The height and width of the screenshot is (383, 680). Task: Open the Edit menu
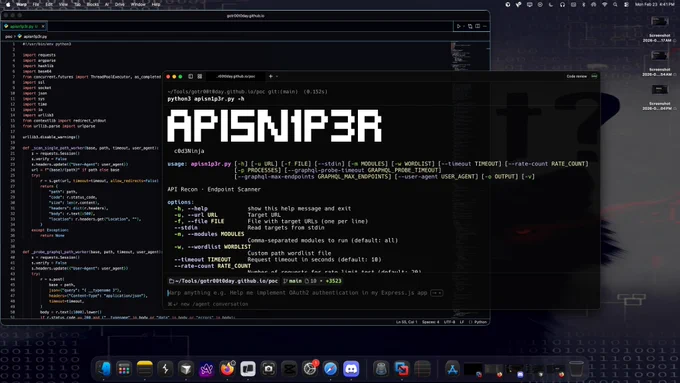click(49, 4)
